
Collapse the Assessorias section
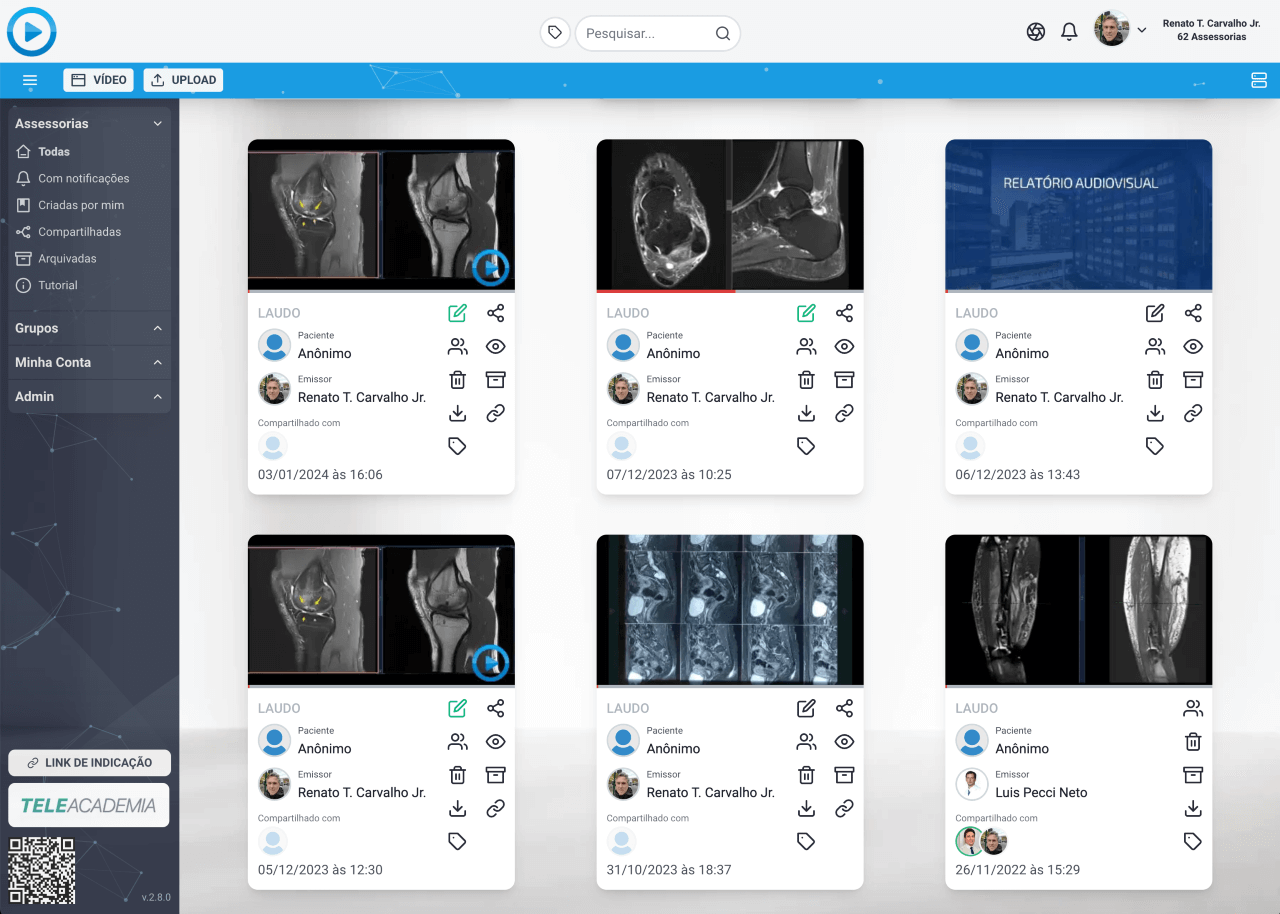[157, 124]
